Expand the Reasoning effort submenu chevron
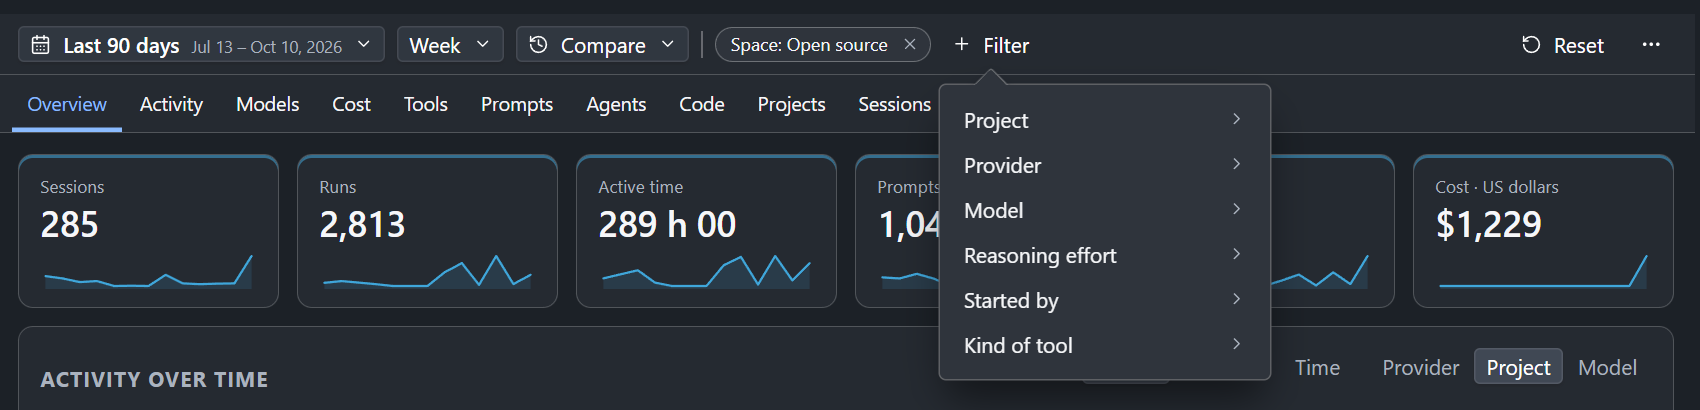Screen dimensions: 1700x410 pyautogui.click(x=1237, y=254)
